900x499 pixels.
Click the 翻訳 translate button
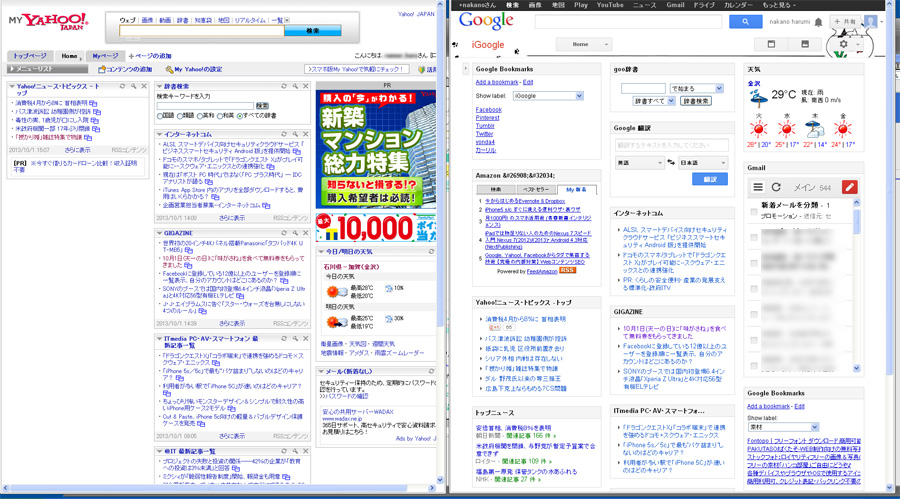point(710,180)
